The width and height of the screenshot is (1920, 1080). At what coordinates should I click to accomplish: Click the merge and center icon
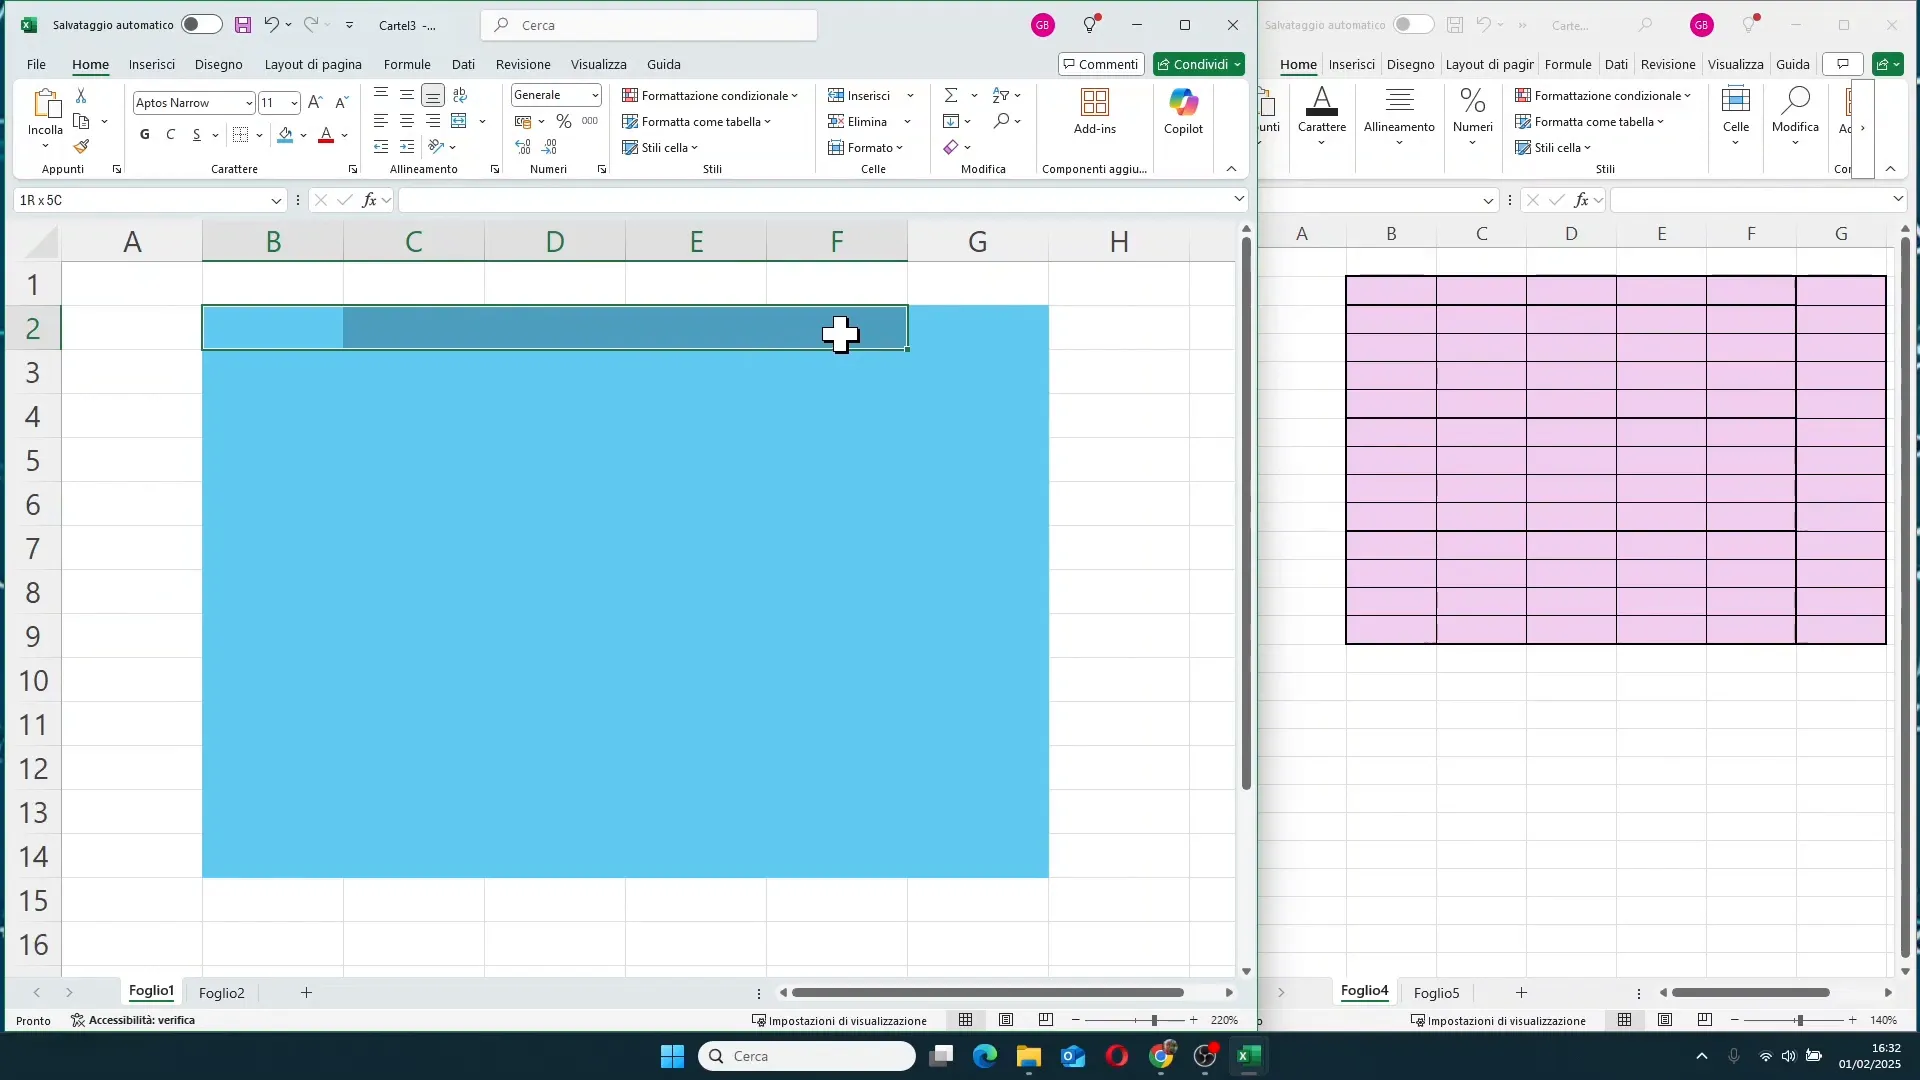(x=459, y=121)
